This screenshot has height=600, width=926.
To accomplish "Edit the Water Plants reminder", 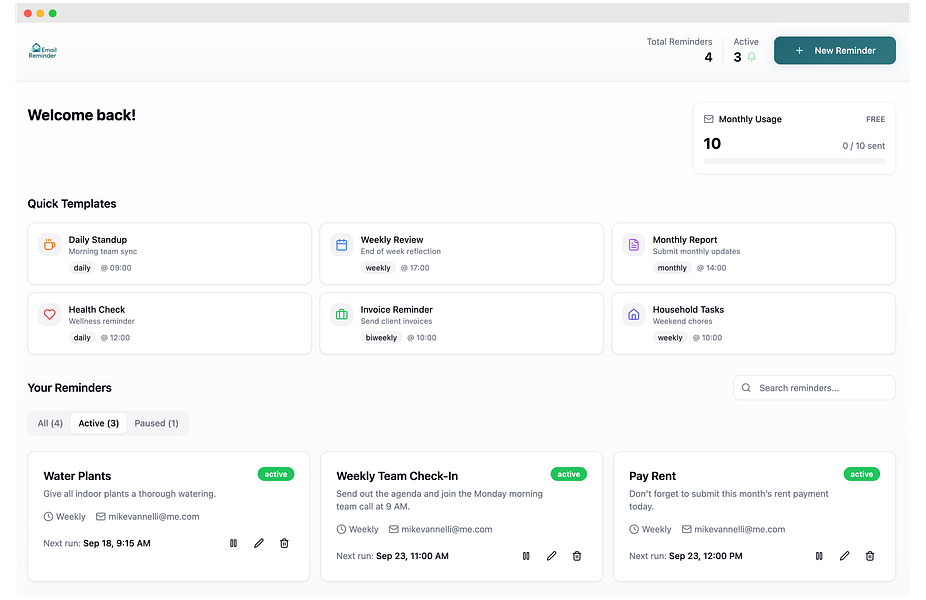I will tap(259, 543).
